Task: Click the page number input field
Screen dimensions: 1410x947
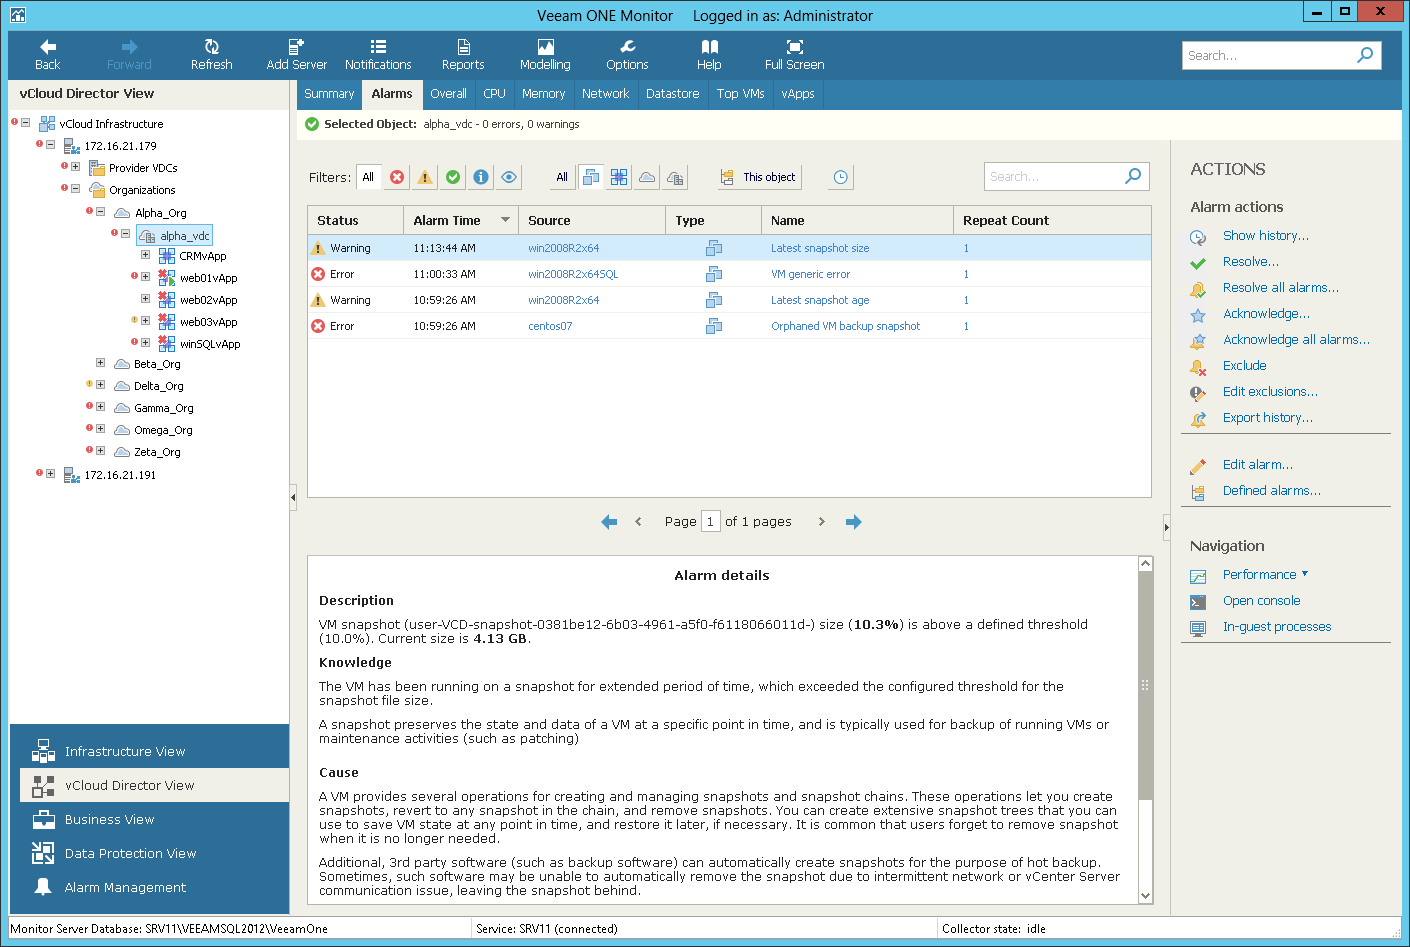Action: 710,522
